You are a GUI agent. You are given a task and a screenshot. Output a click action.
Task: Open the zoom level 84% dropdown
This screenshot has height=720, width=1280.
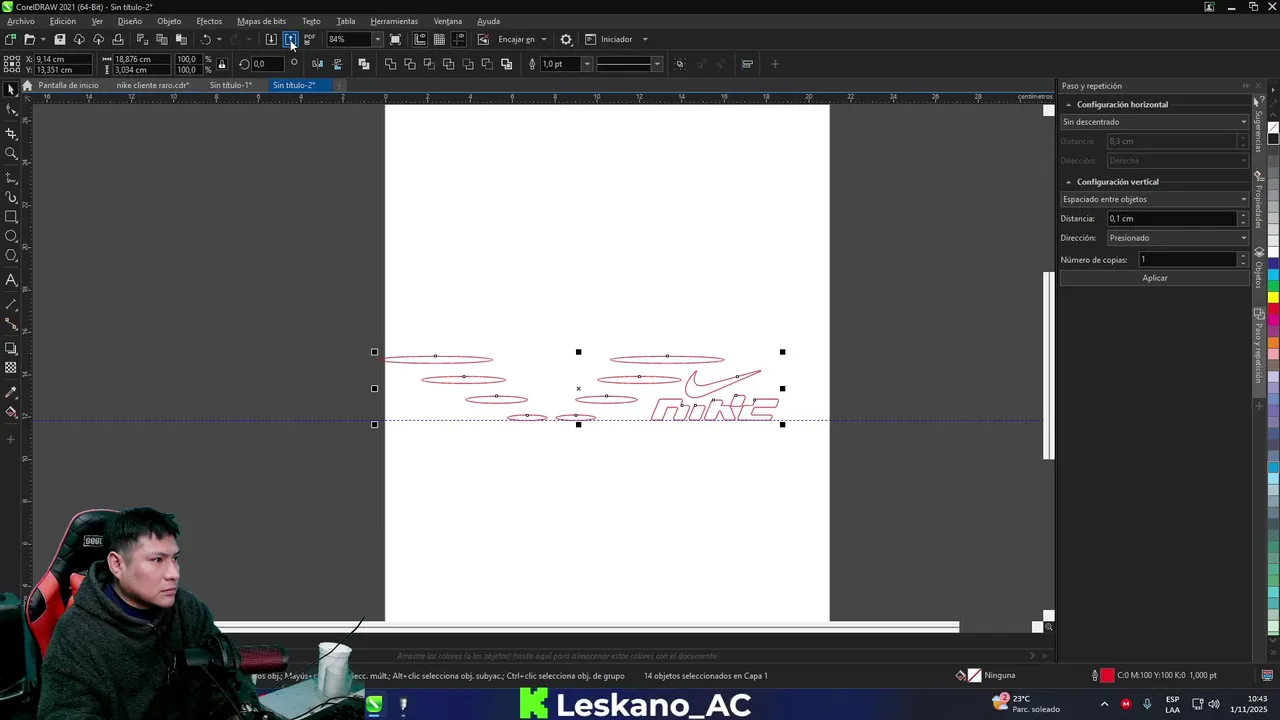click(377, 39)
